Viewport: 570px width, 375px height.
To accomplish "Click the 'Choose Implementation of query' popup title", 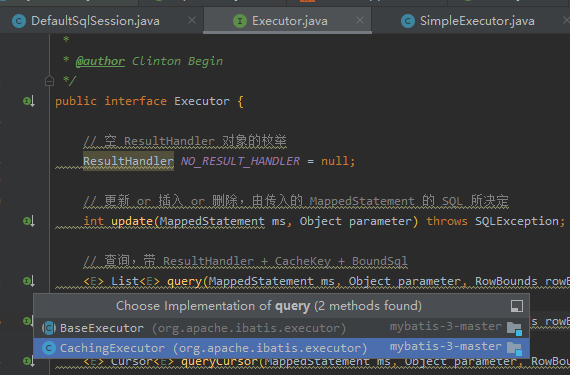I will 269,306.
